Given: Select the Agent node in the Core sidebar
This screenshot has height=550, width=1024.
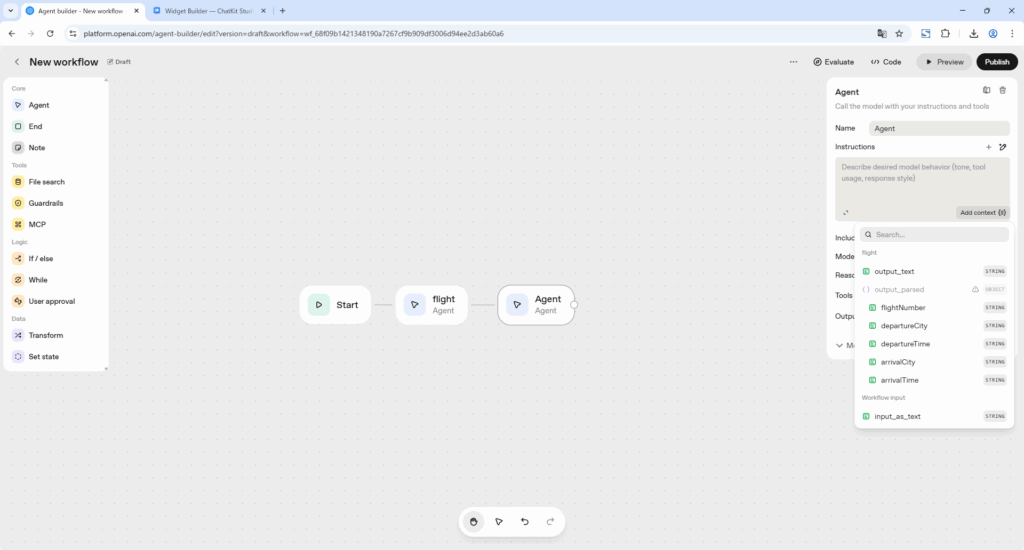Looking at the screenshot, I should tap(38, 105).
